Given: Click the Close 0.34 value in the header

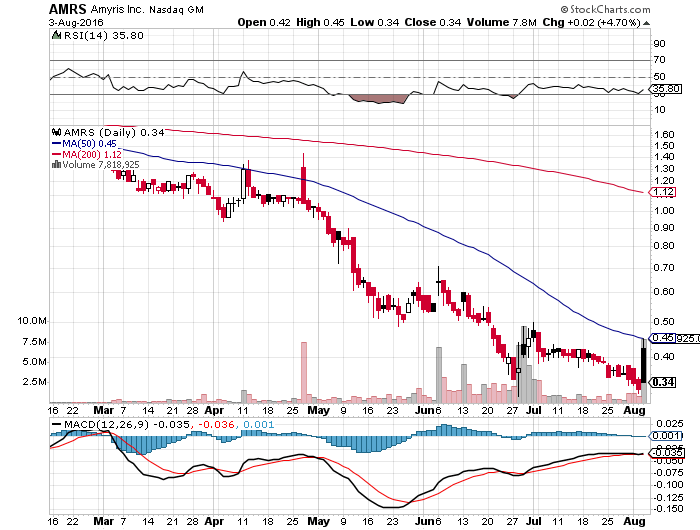Looking at the screenshot, I should [433, 22].
